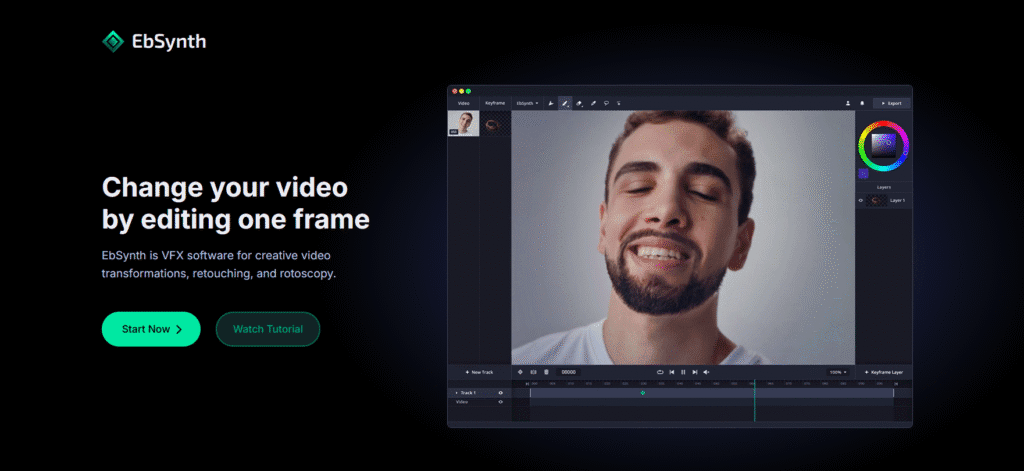Image resolution: width=1024 pixels, height=471 pixels.
Task: Toggle visibility of Layer 1
Action: (861, 200)
